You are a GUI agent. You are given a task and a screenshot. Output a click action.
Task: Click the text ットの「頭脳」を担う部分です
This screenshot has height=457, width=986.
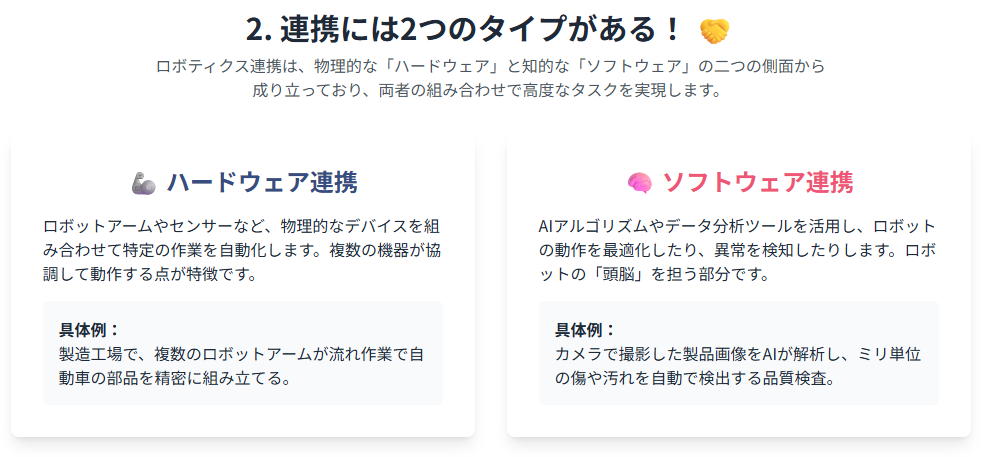pyautogui.click(x=655, y=275)
